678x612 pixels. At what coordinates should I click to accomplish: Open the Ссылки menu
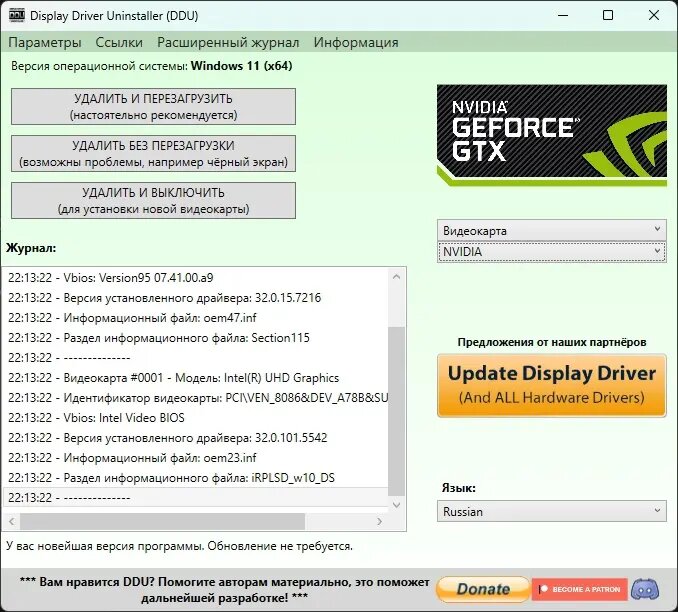coord(119,42)
